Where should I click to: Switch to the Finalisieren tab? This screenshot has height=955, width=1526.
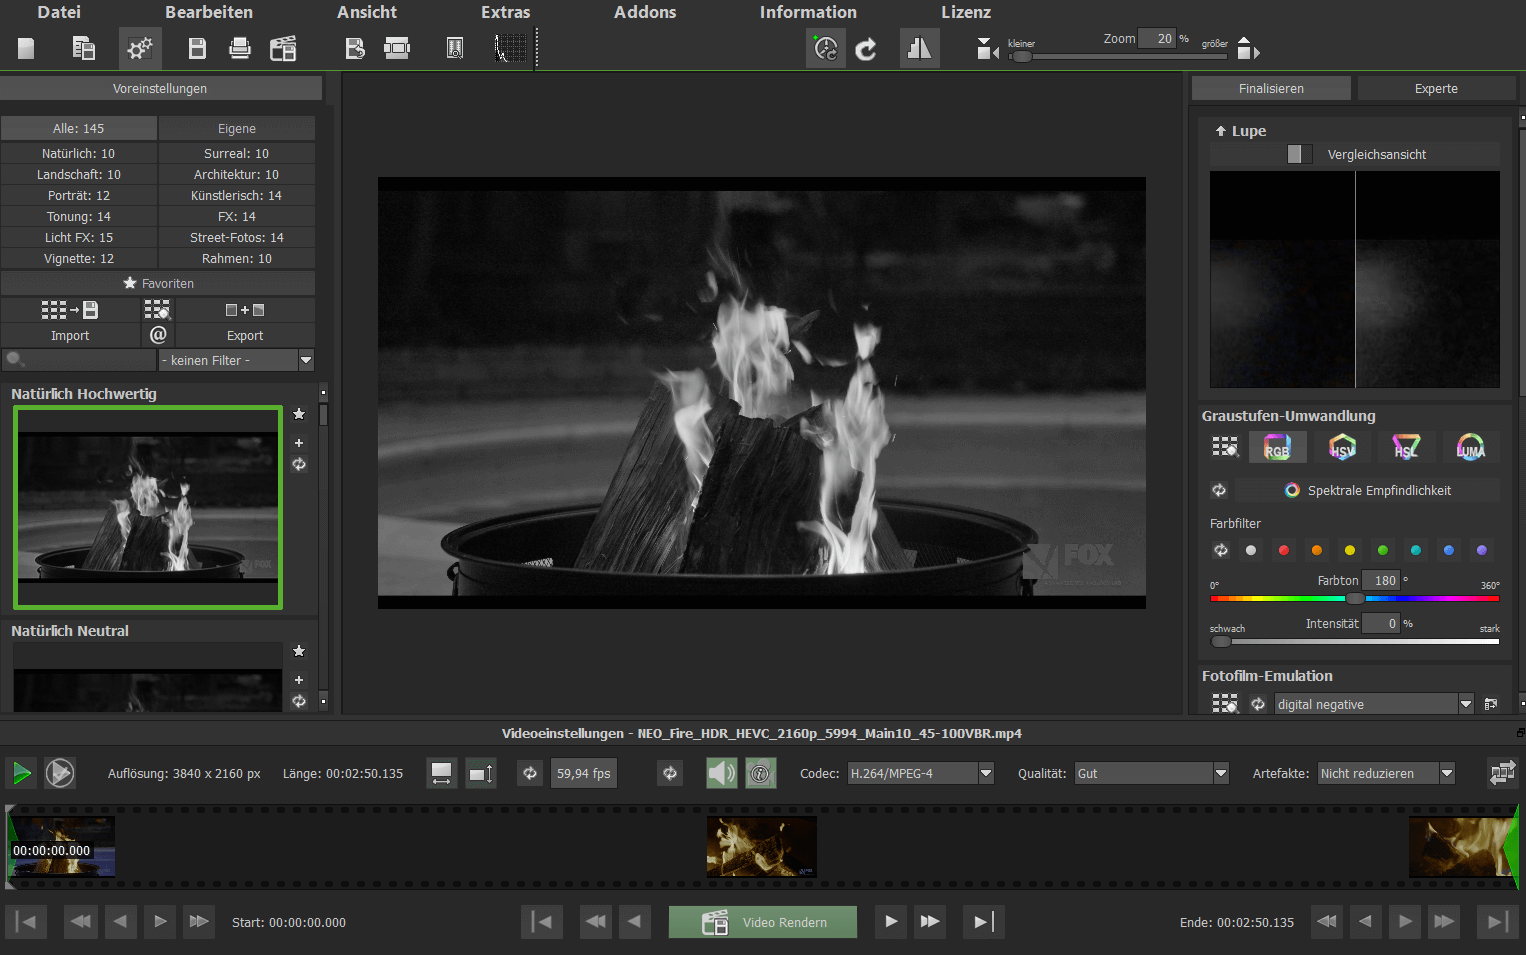1271,88
